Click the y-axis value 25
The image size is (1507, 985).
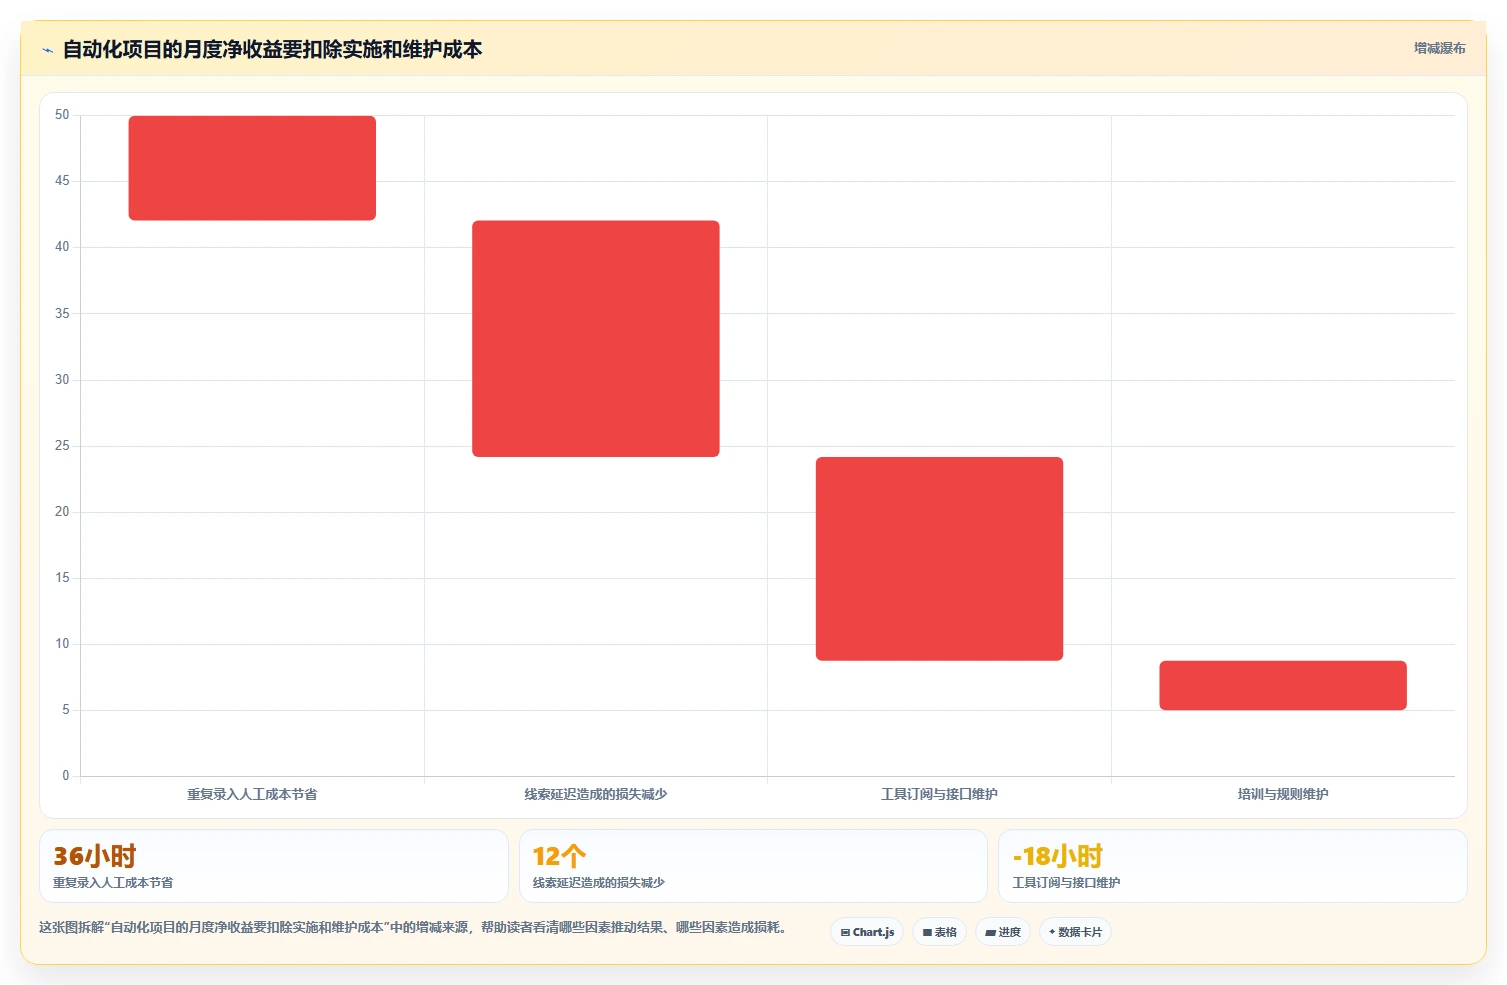[x=62, y=446]
